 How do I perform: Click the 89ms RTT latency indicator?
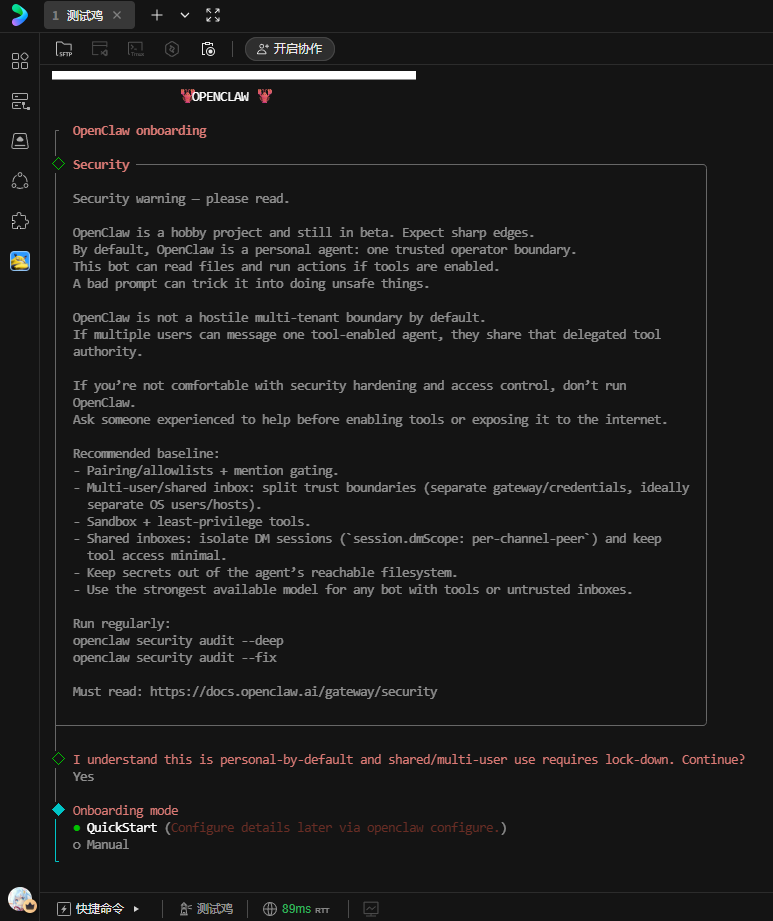pyautogui.click(x=296, y=909)
